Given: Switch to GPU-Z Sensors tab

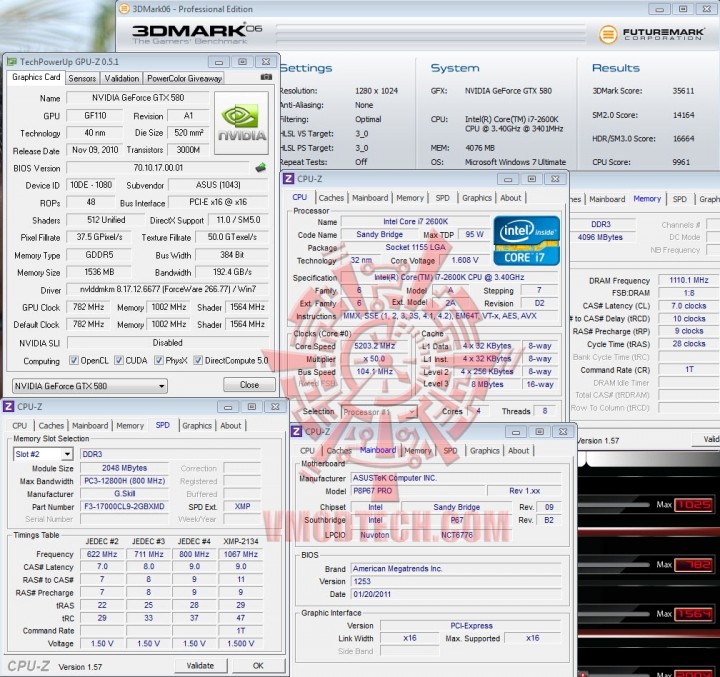Looking at the screenshot, I should coord(82,79).
